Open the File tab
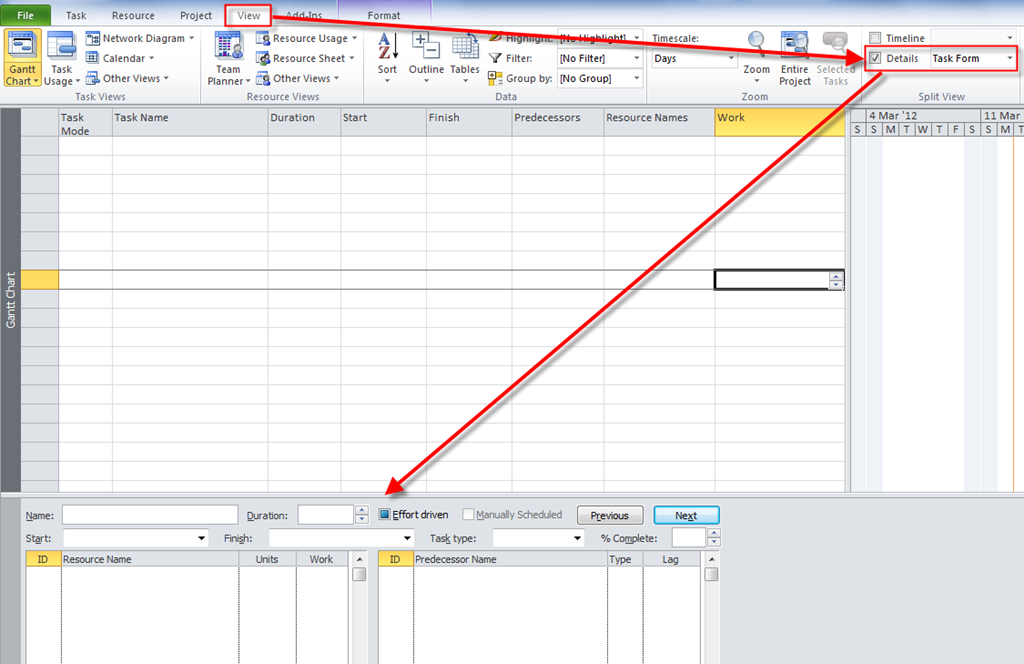The image size is (1024, 664). coord(26,16)
